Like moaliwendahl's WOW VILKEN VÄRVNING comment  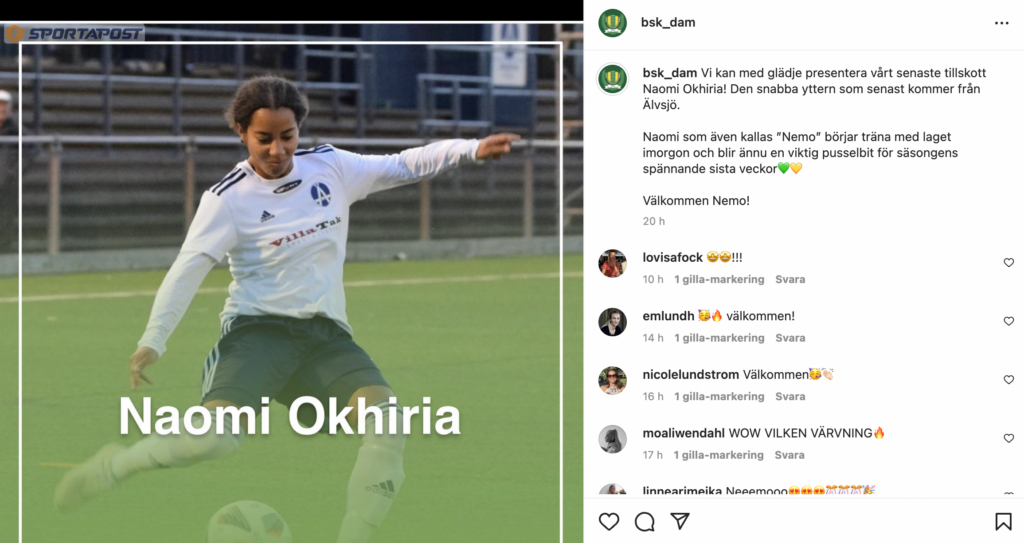point(1008,438)
